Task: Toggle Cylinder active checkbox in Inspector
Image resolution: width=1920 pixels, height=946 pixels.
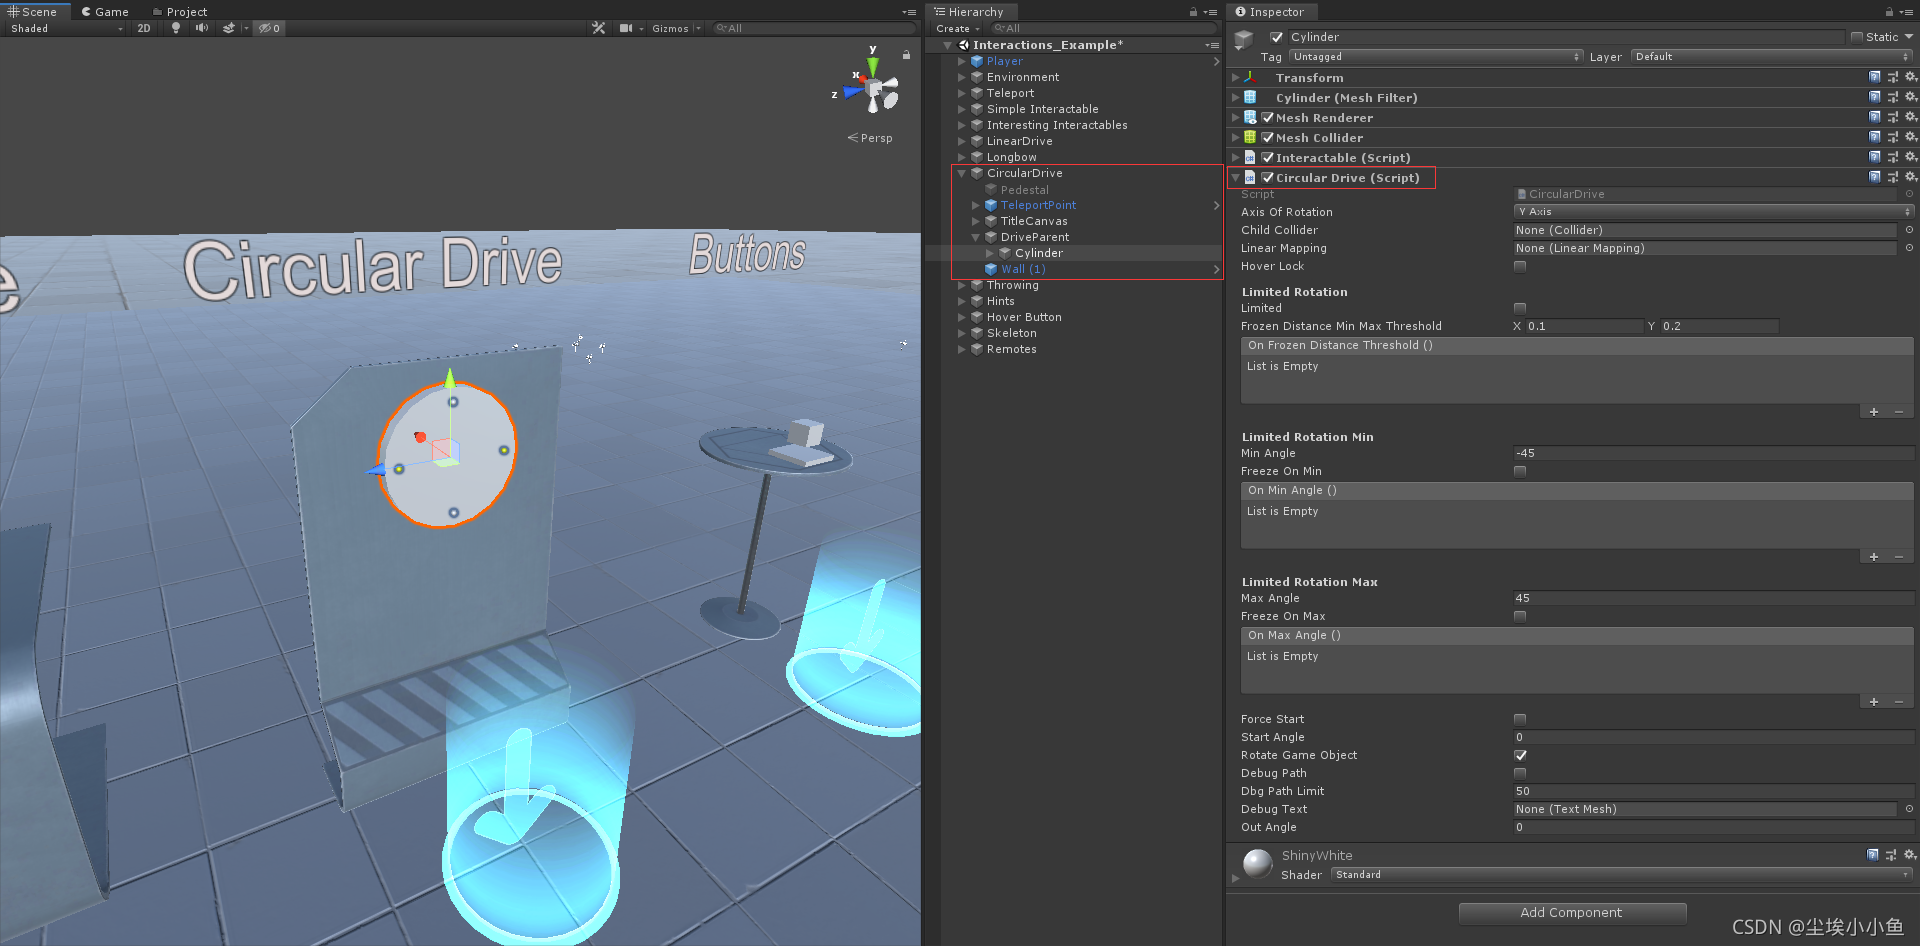Action: (x=1276, y=37)
